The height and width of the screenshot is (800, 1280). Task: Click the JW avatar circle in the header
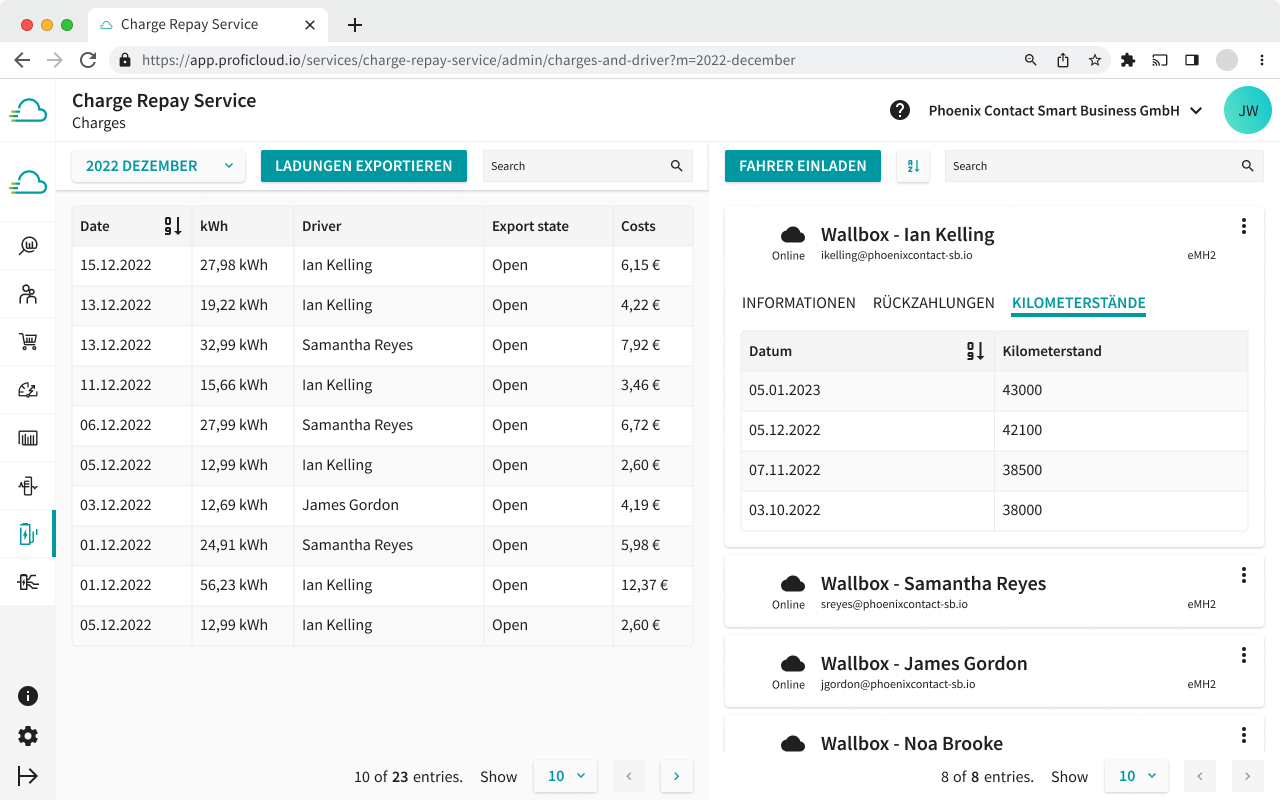(x=1247, y=110)
